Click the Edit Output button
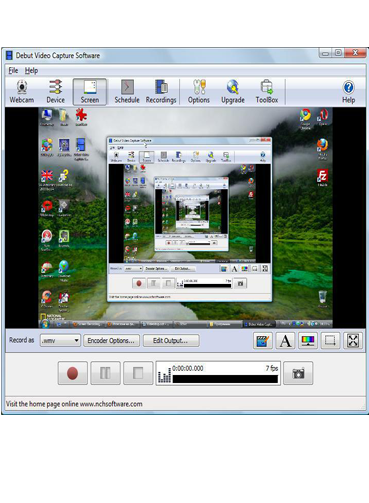Image resolution: width=369 pixels, height=503 pixels. 171,341
